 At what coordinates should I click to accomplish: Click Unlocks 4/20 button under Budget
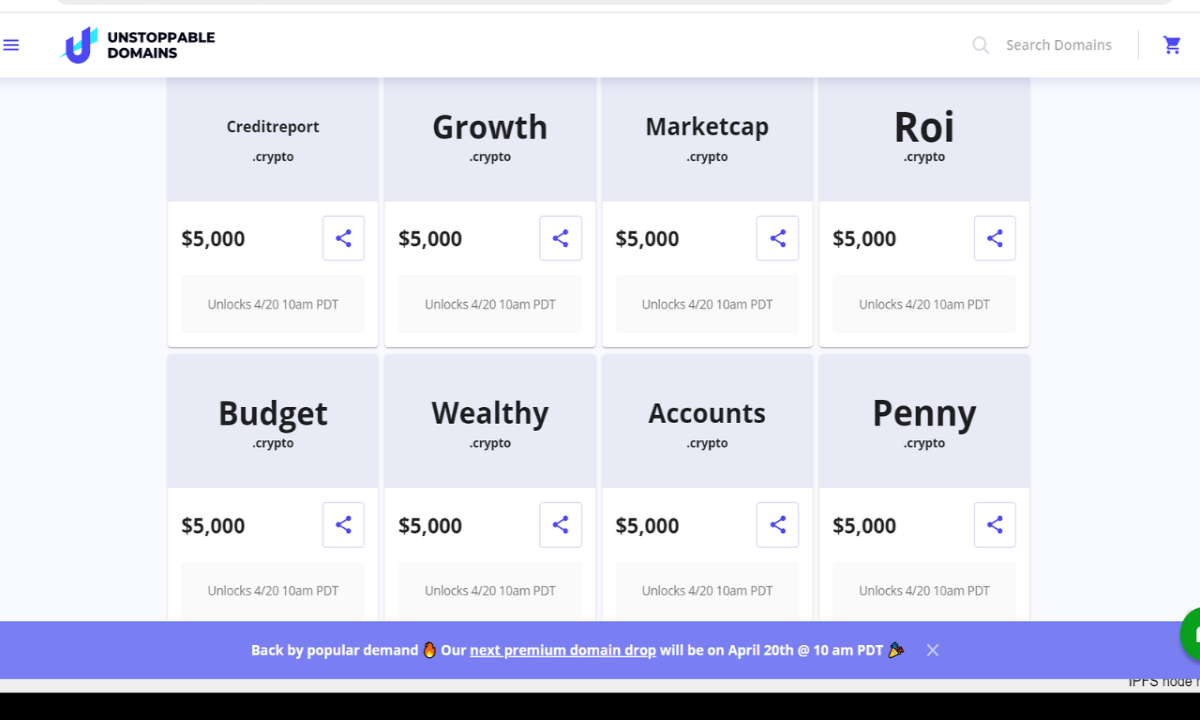tap(273, 591)
